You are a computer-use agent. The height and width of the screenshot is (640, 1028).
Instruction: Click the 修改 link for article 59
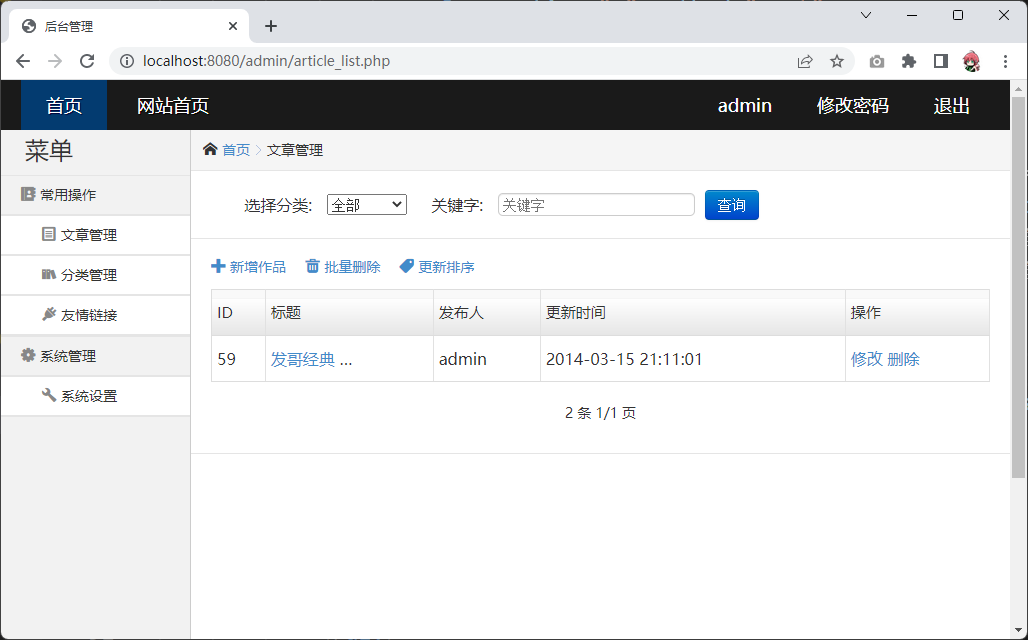point(866,359)
